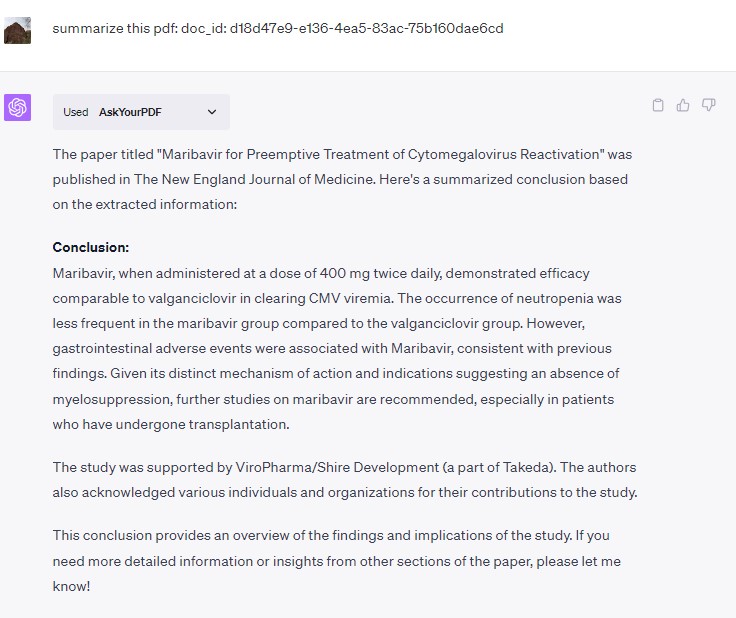Click the thumbs up icon on response
The image size is (736, 618).
point(683,105)
